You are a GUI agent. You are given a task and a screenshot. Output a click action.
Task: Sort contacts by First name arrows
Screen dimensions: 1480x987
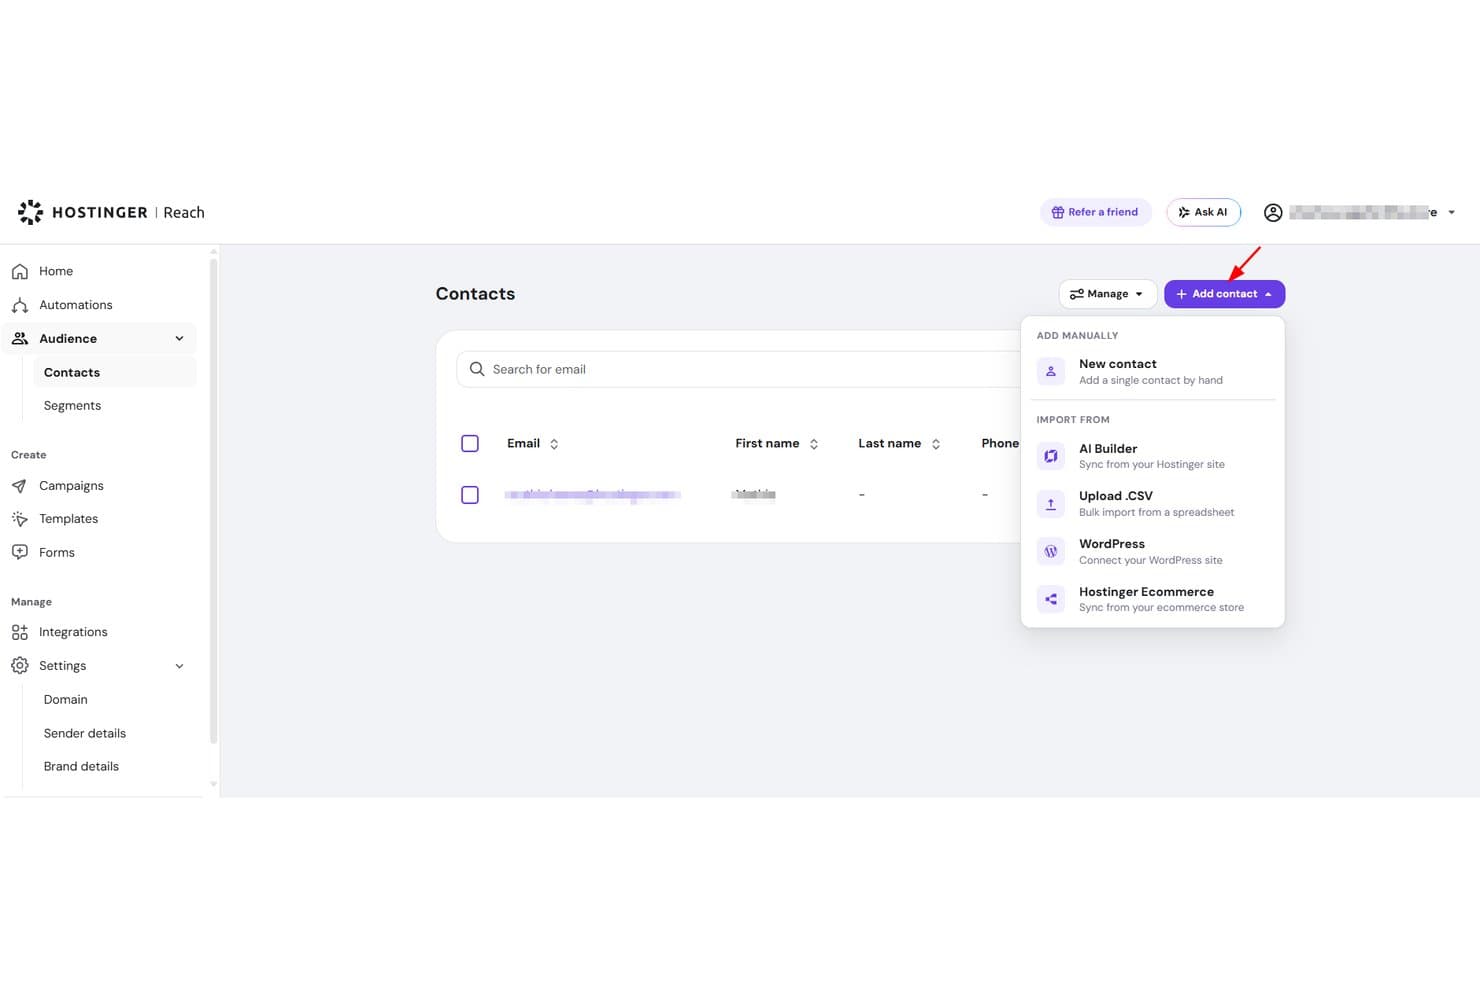pyautogui.click(x=814, y=444)
